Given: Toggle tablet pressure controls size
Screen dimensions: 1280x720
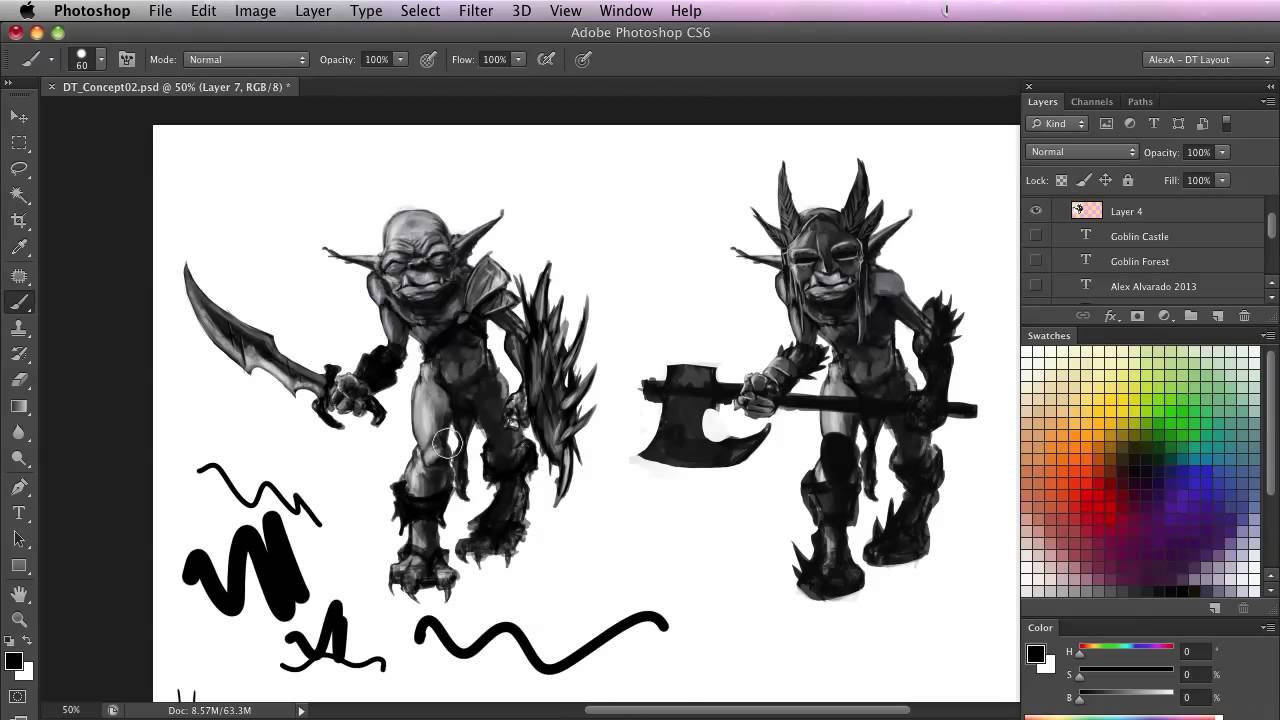Looking at the screenshot, I should coord(583,59).
